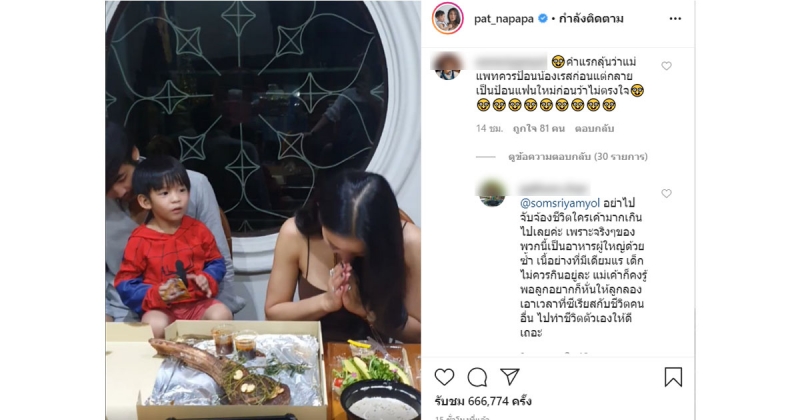Expand the 30 replies thread

click(x=578, y=157)
